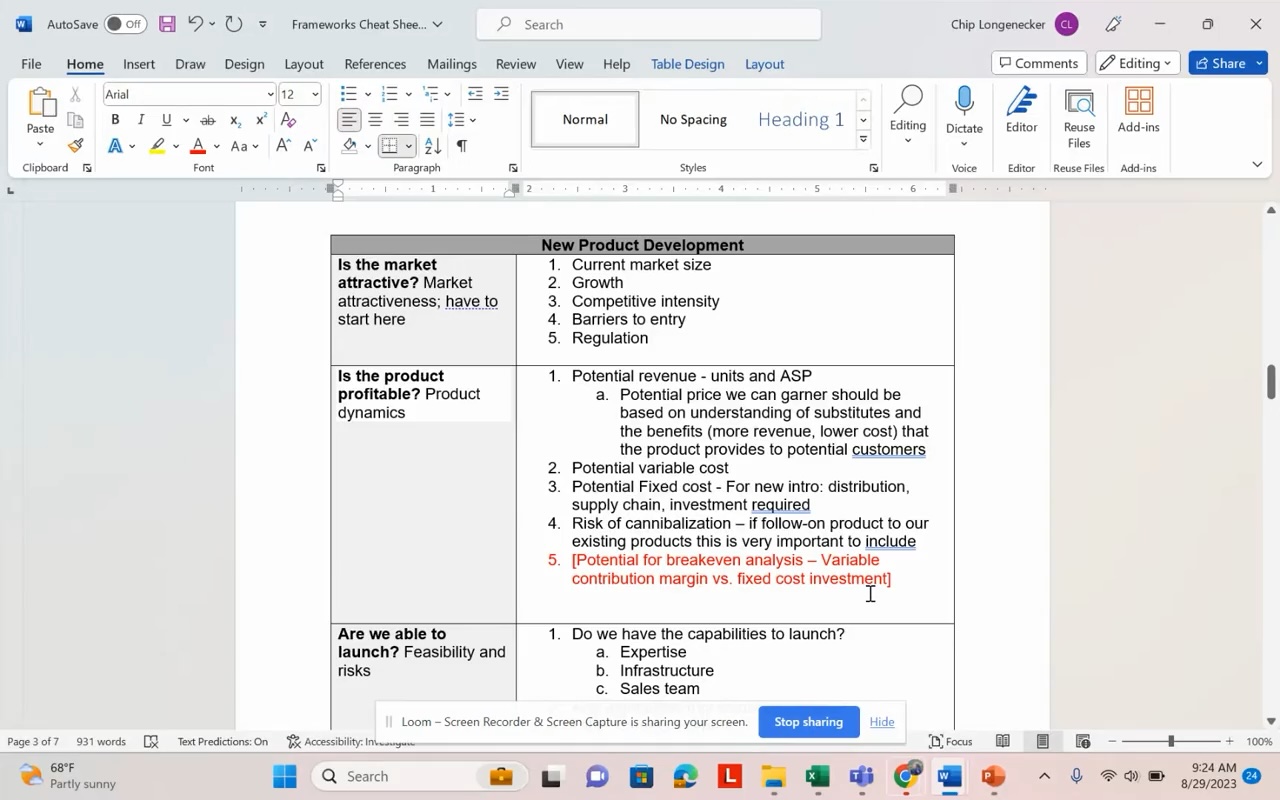
Task: Select the Format Painter brush icon
Action: coord(76,146)
